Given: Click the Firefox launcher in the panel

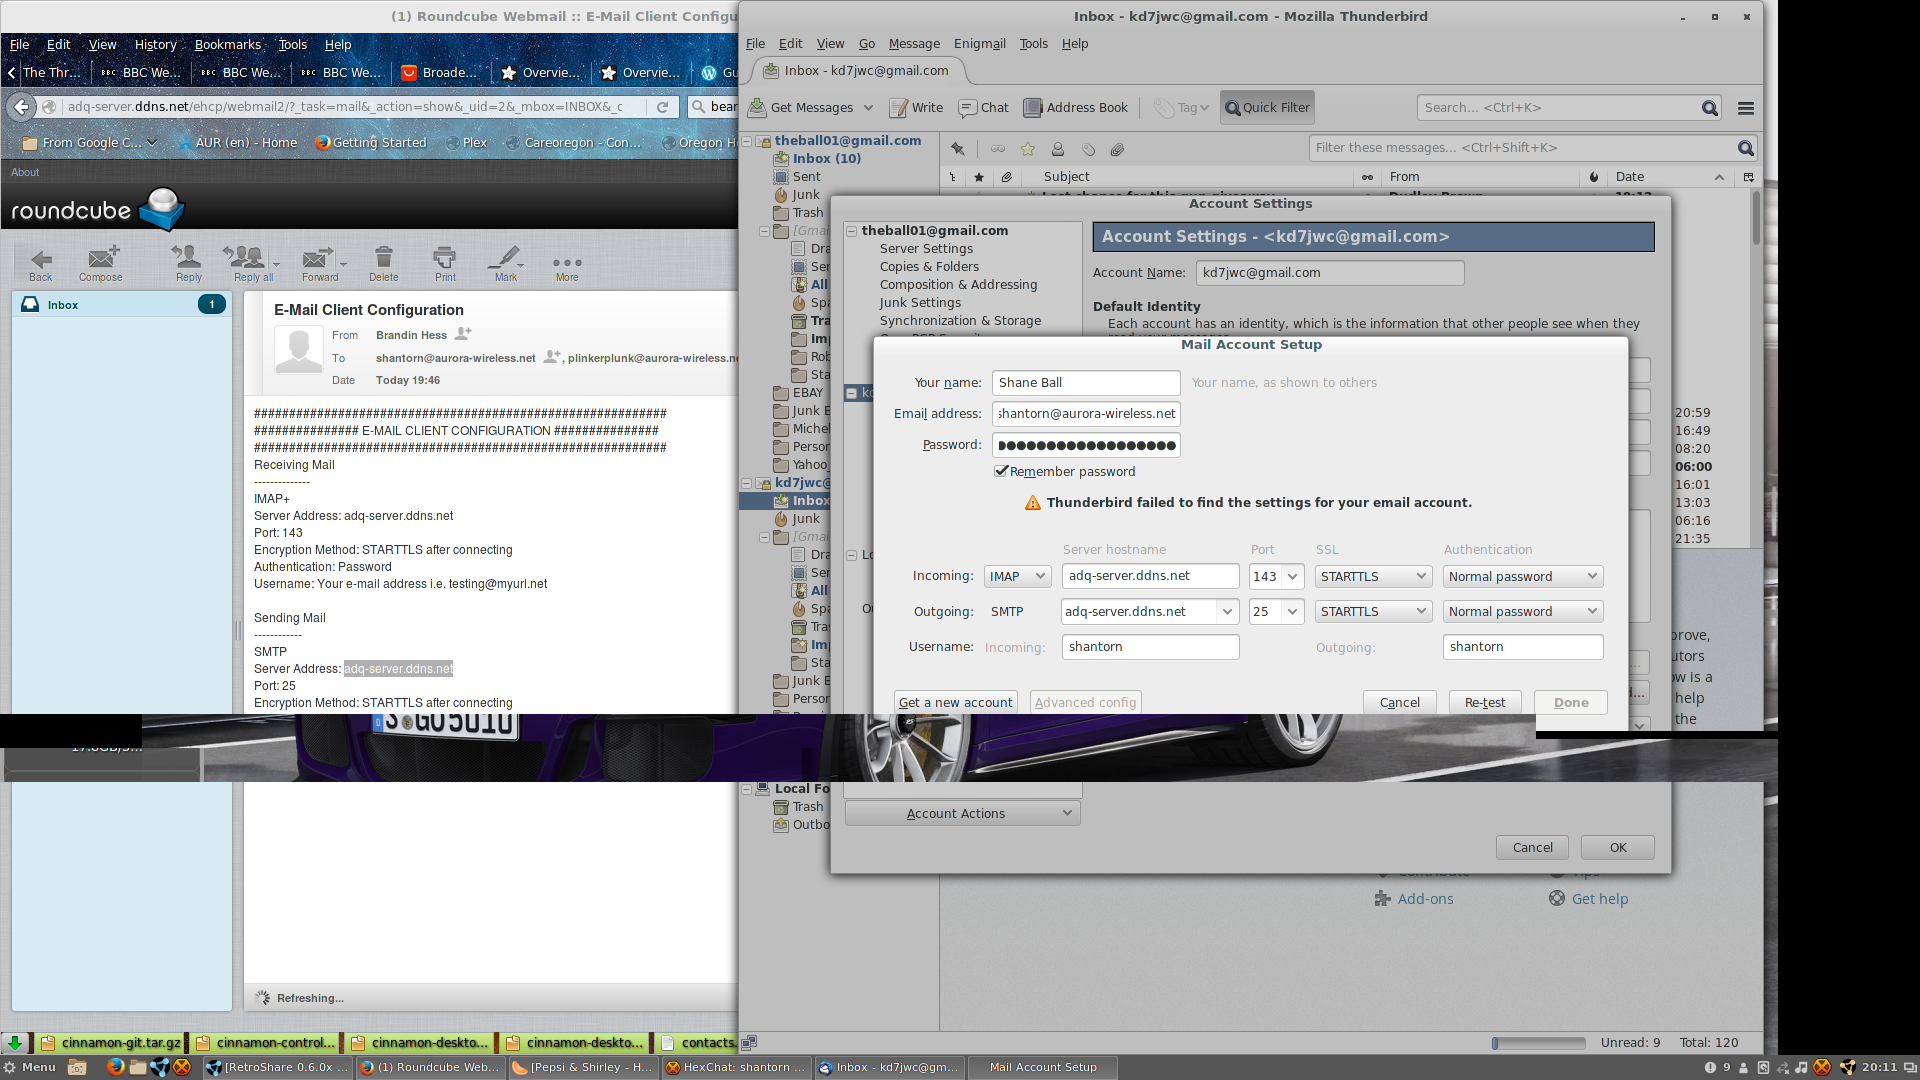Looking at the screenshot, I should pyautogui.click(x=116, y=1067).
